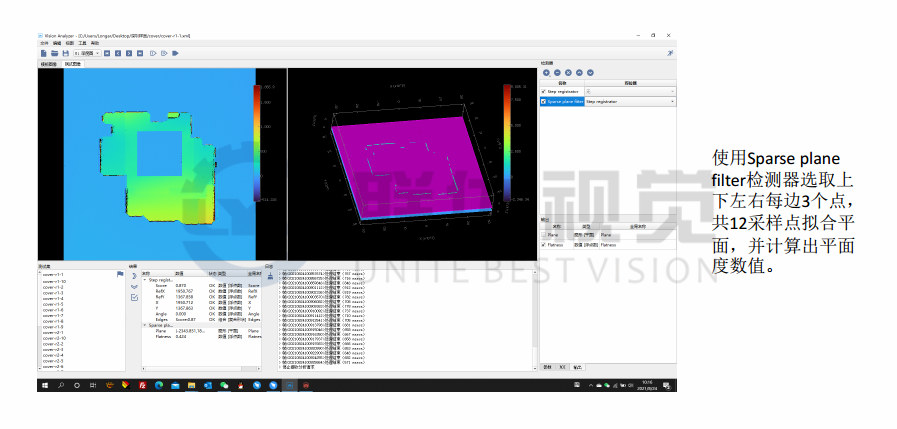Click the checklist icon beside results table
This screenshot has width=897, height=429.
tap(135, 297)
